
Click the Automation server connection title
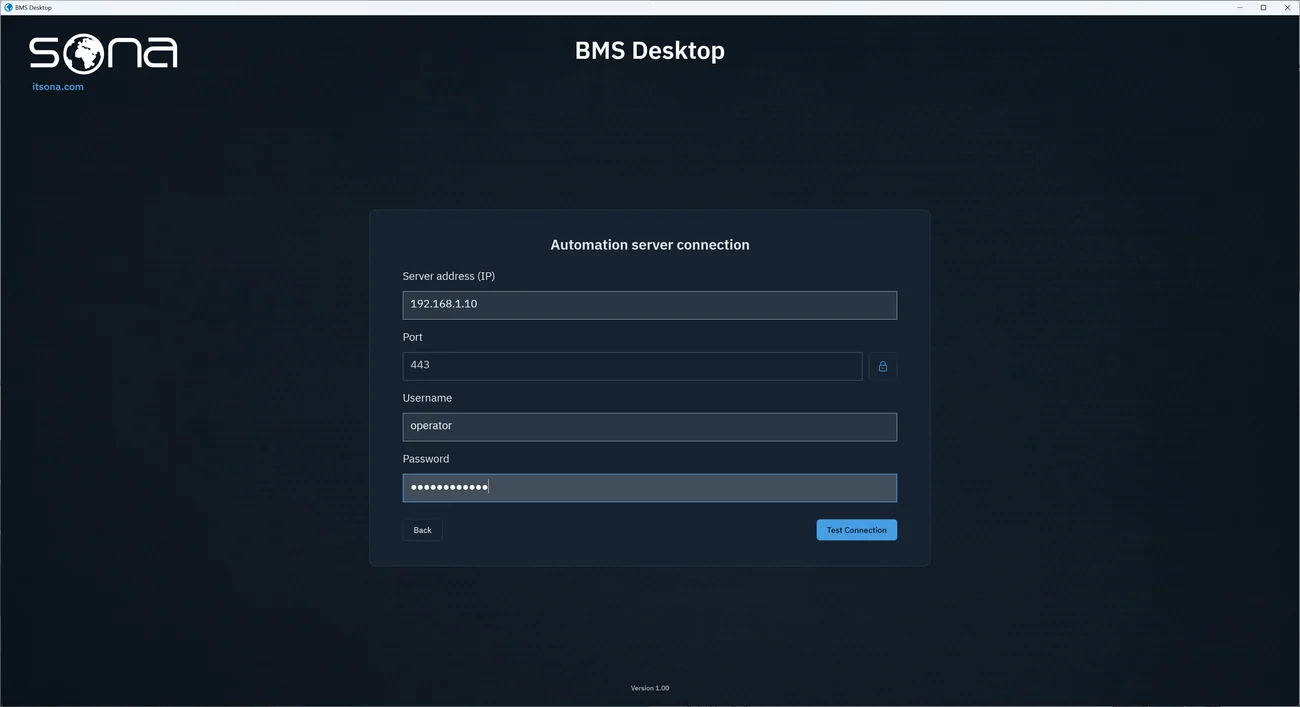click(650, 245)
